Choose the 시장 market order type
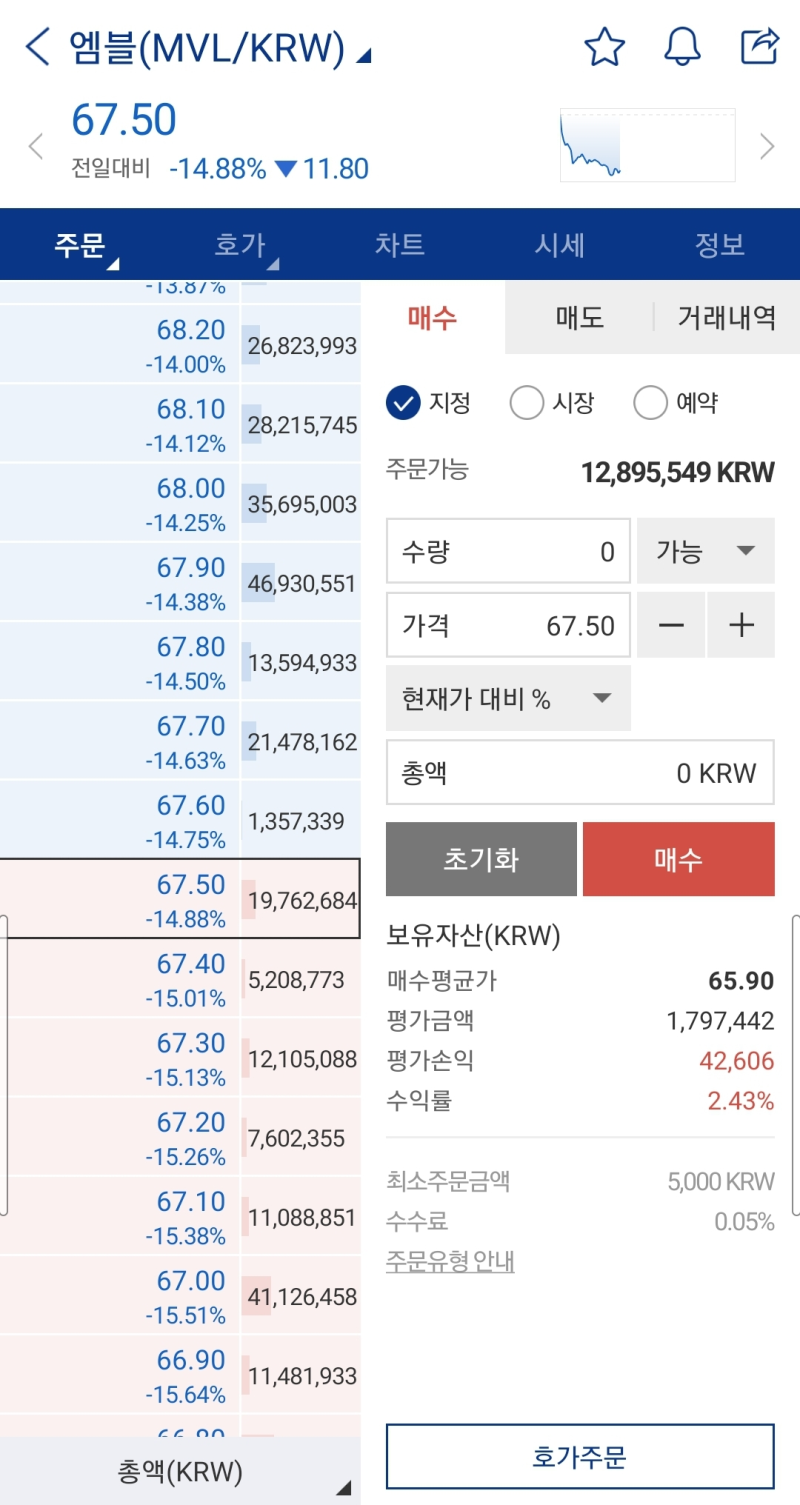This screenshot has width=800, height=1505. (x=527, y=402)
